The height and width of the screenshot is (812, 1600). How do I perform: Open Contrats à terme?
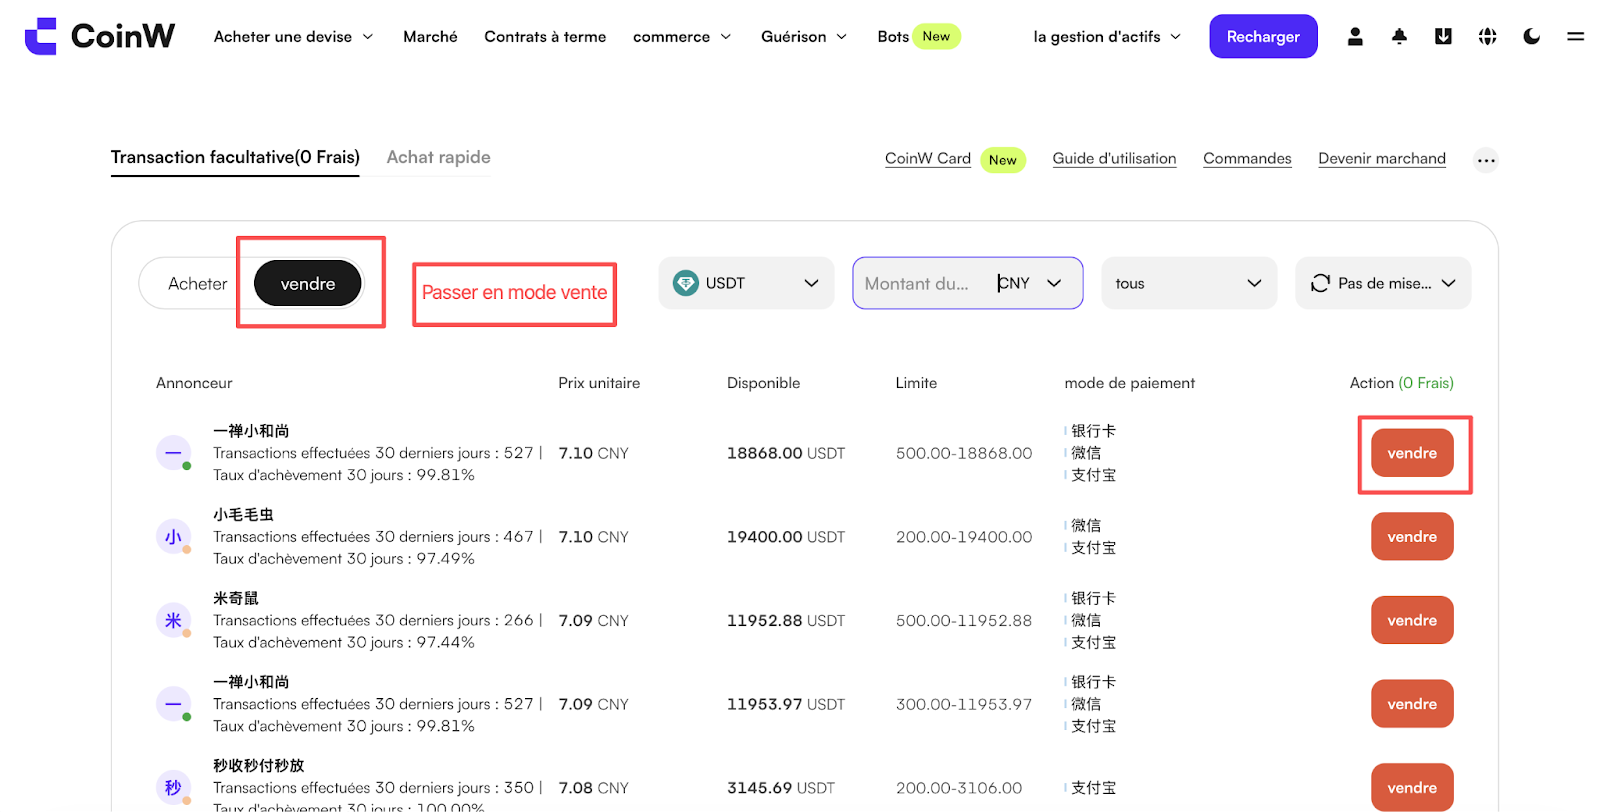tap(545, 36)
